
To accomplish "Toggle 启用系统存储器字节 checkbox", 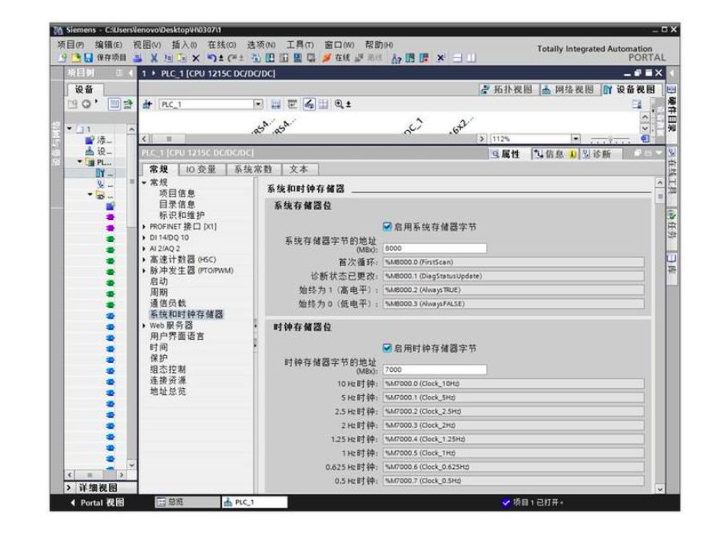I will [387, 227].
